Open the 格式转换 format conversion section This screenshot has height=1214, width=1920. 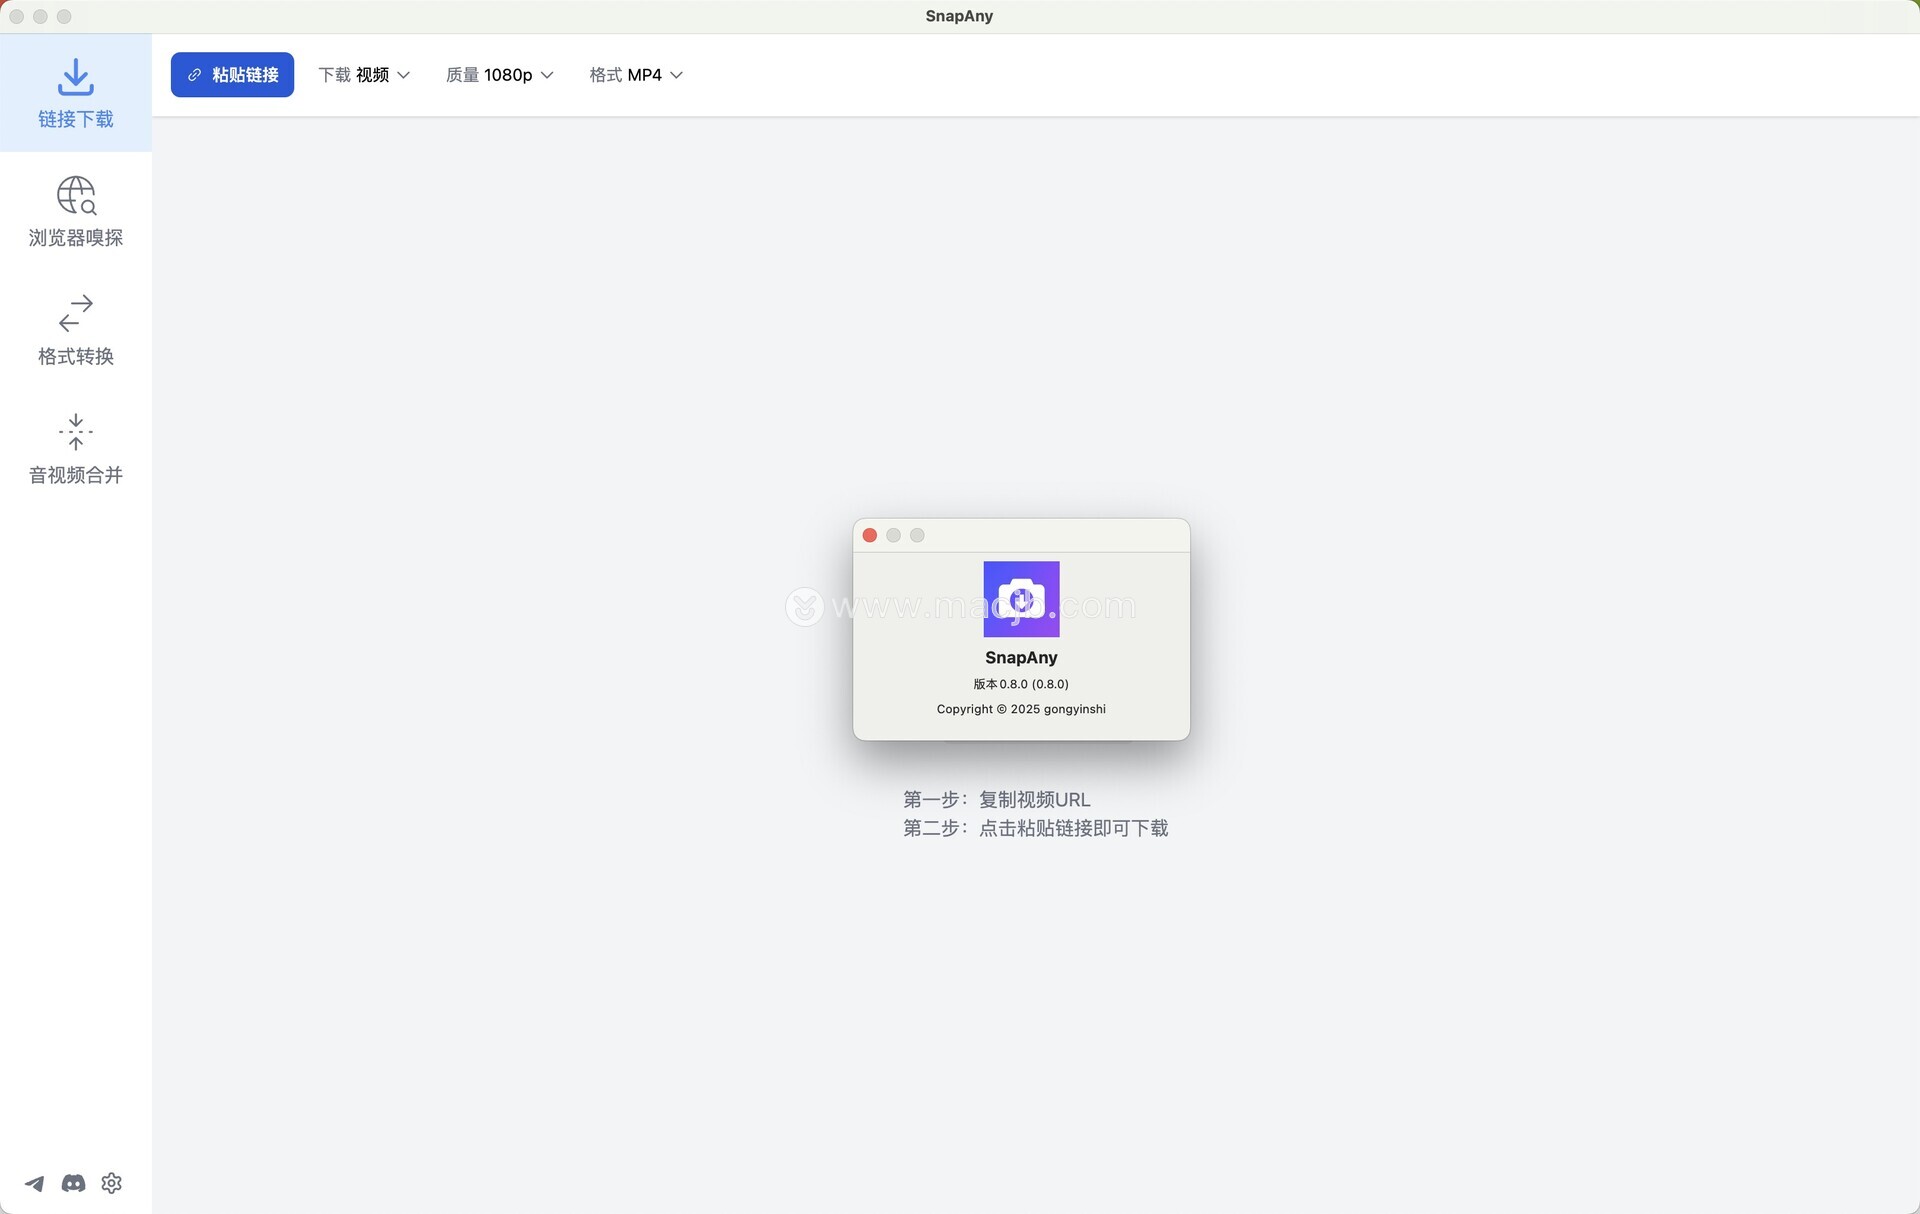click(x=76, y=330)
